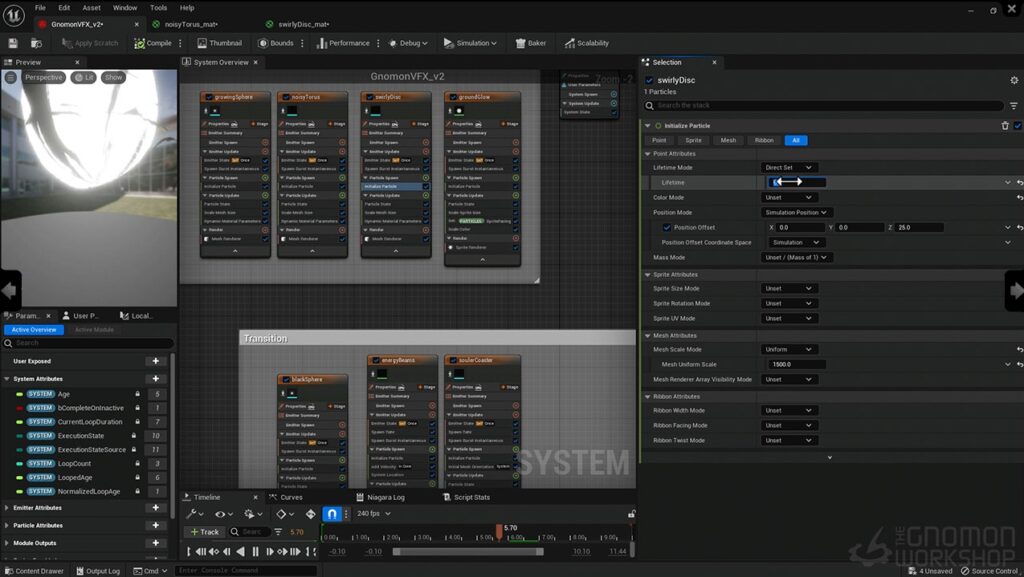1024x577 pixels.
Task: Open the Mesh Scale Mode dropdown
Action: click(x=788, y=349)
